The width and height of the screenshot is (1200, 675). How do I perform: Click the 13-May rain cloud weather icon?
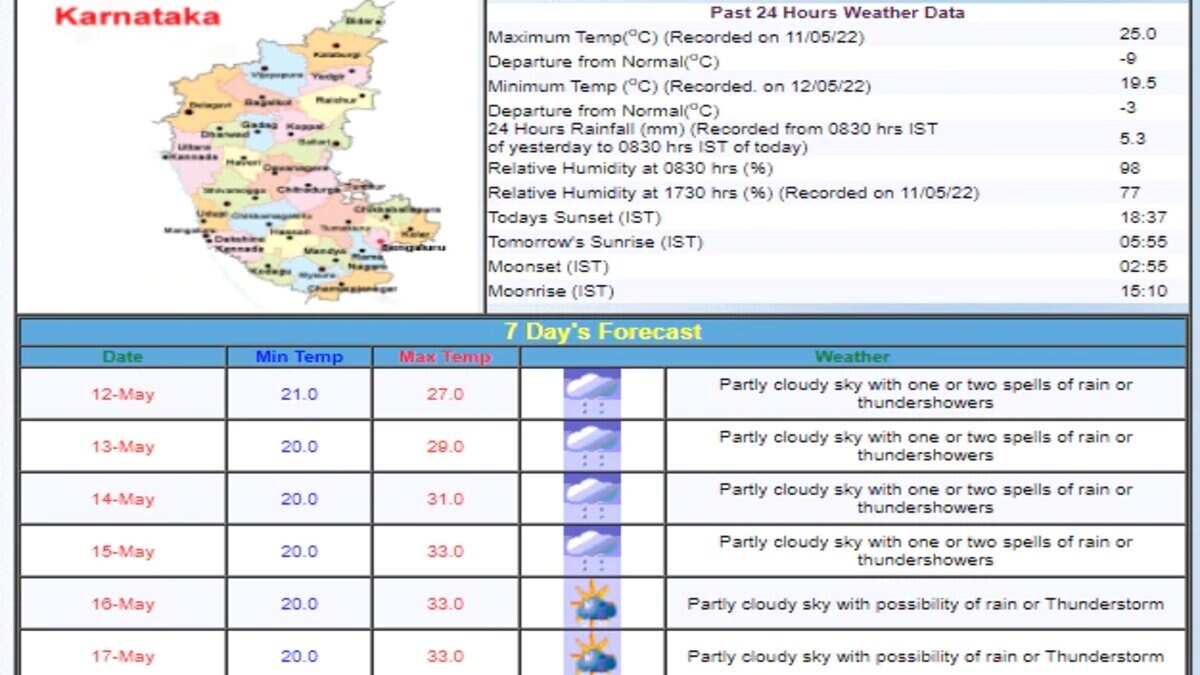pos(592,446)
